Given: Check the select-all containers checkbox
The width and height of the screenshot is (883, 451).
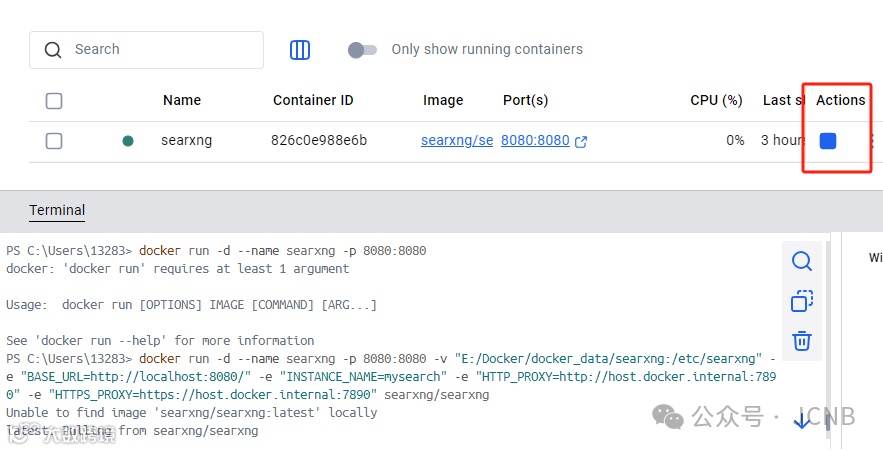Looking at the screenshot, I should point(54,101).
